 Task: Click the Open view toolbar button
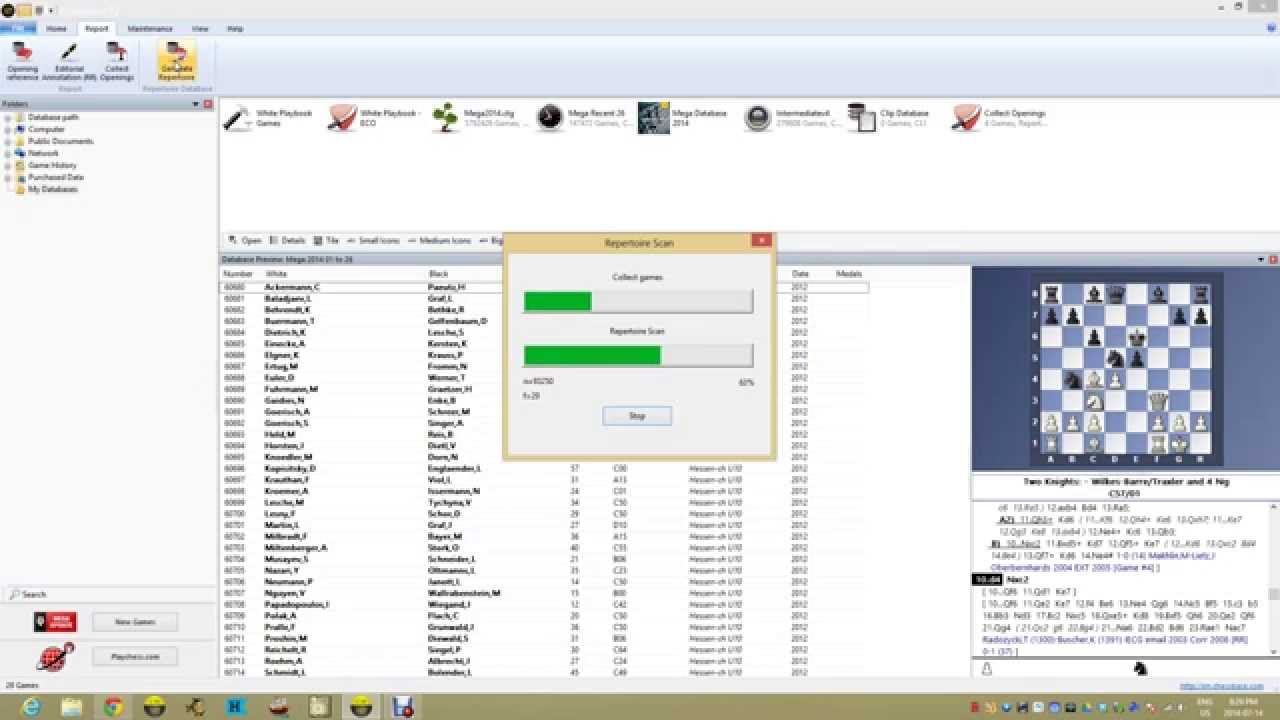245,241
